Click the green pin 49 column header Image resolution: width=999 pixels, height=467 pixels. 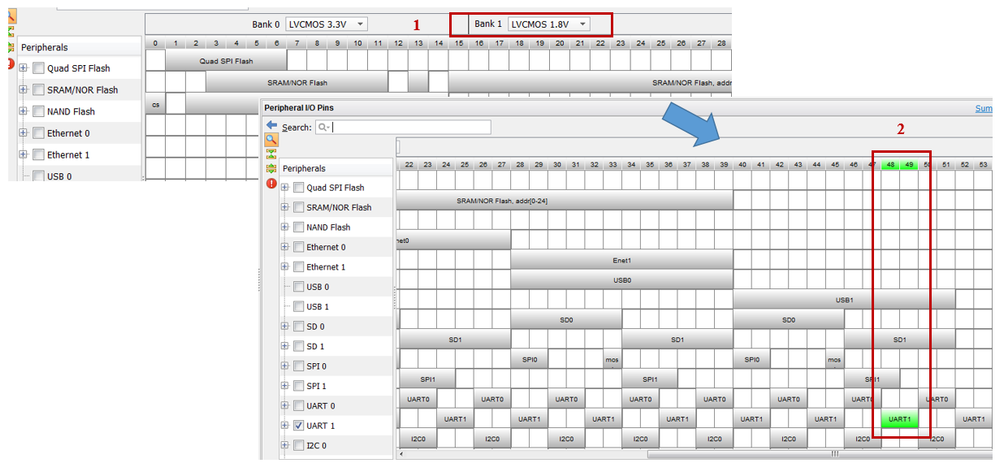click(x=909, y=165)
